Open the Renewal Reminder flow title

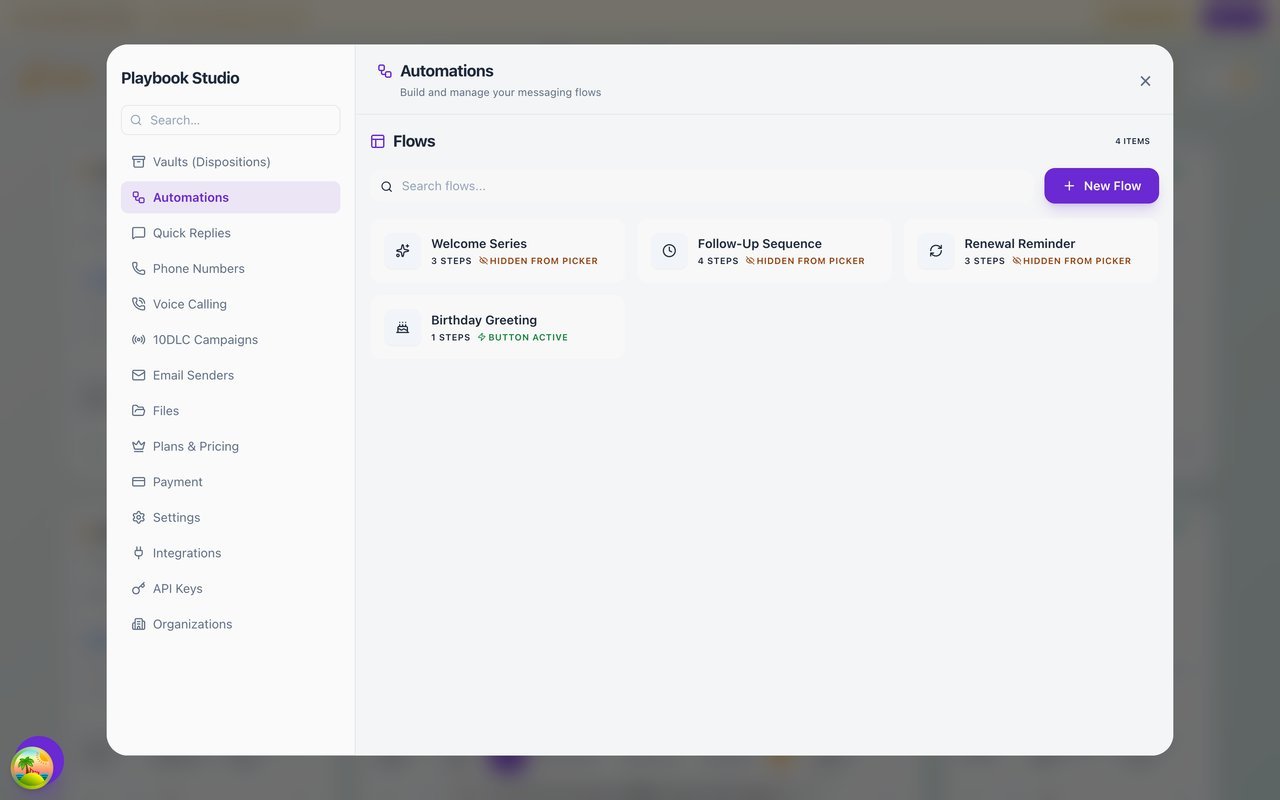pyautogui.click(x=1020, y=243)
